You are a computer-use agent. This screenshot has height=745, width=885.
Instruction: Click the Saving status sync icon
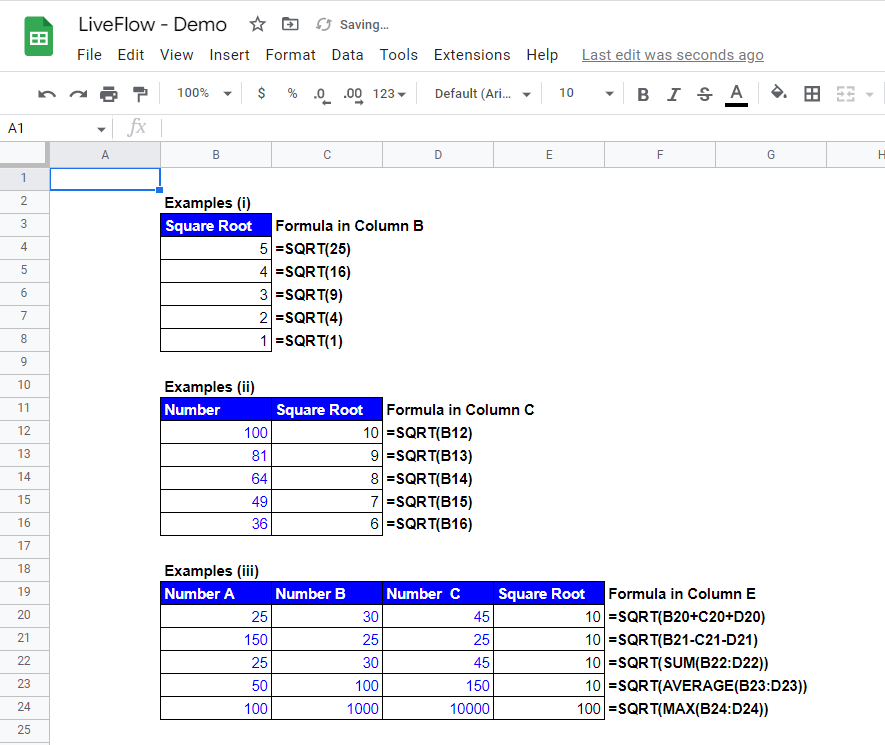tap(323, 24)
